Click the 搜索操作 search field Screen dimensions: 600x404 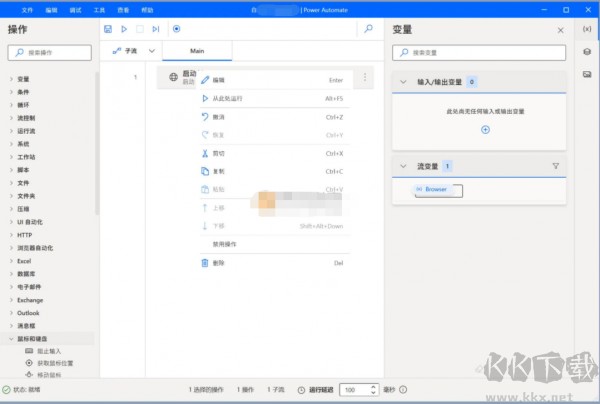[x=52, y=52]
